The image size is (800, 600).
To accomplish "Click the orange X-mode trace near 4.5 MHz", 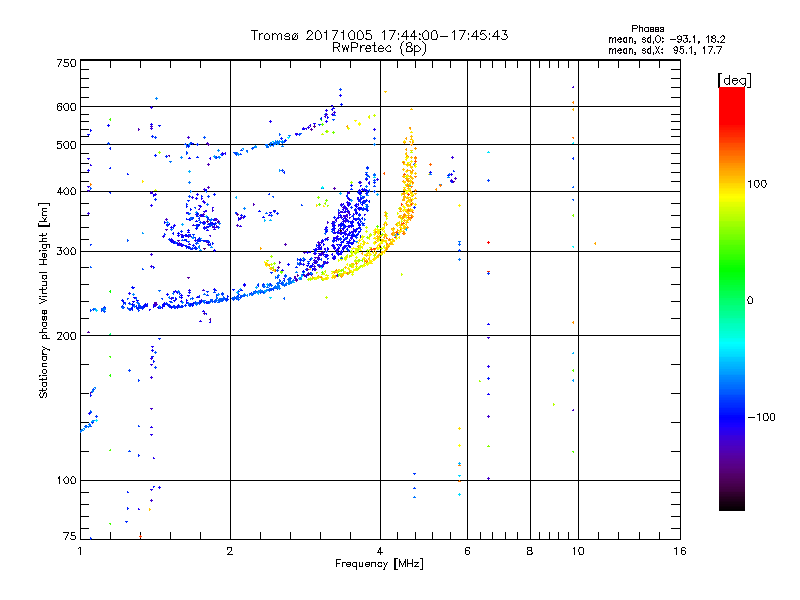I will click(x=408, y=189).
